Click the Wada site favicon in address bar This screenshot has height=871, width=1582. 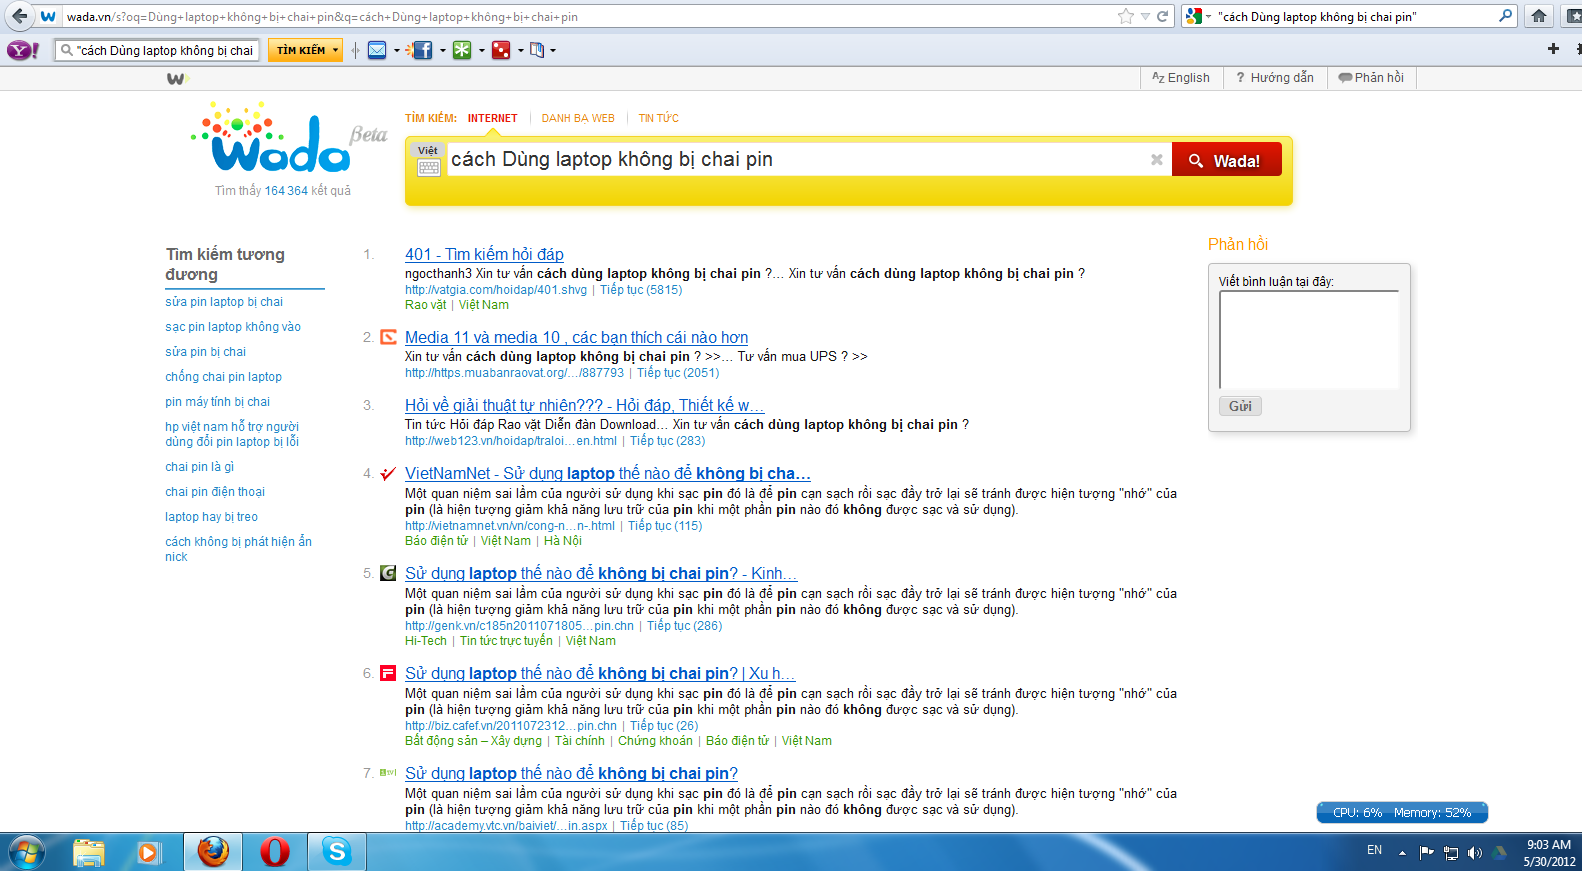coord(48,16)
